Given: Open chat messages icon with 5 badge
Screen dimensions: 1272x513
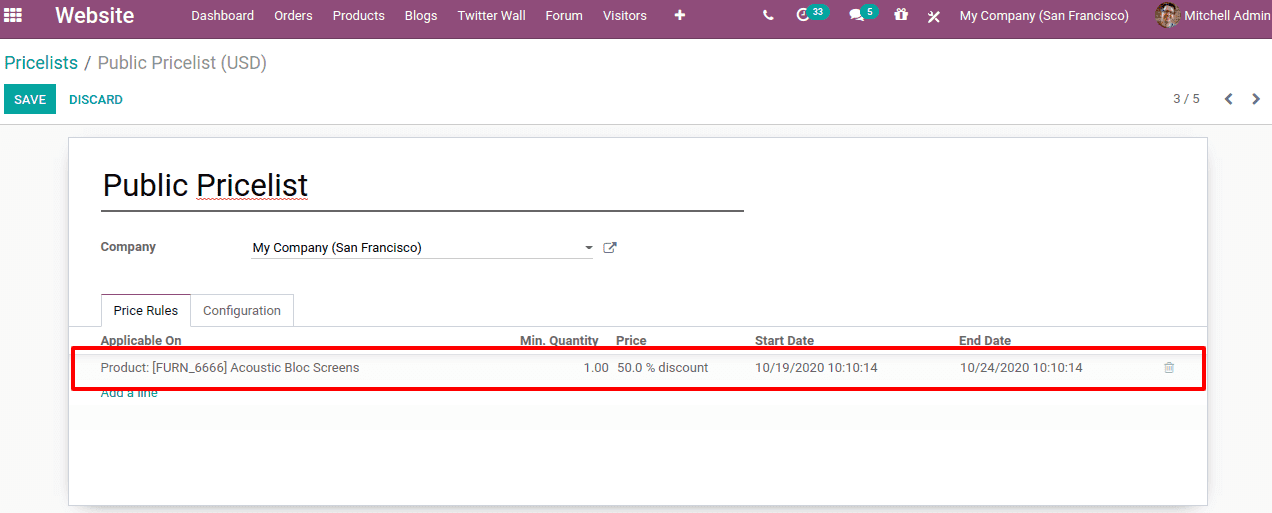Looking at the screenshot, I should tap(862, 15).
